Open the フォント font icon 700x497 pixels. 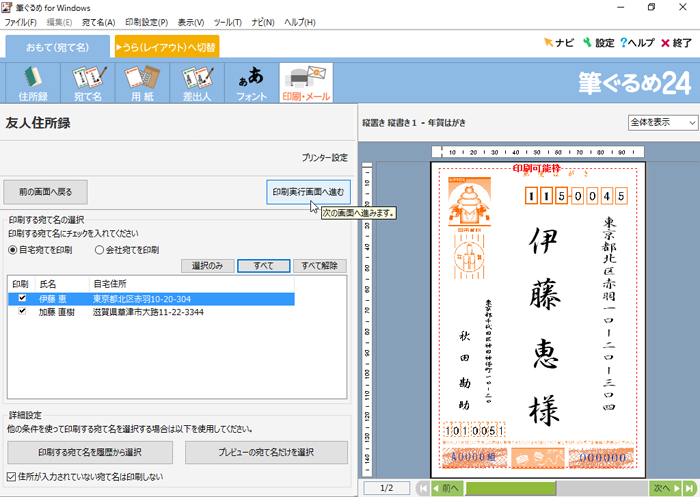251,83
